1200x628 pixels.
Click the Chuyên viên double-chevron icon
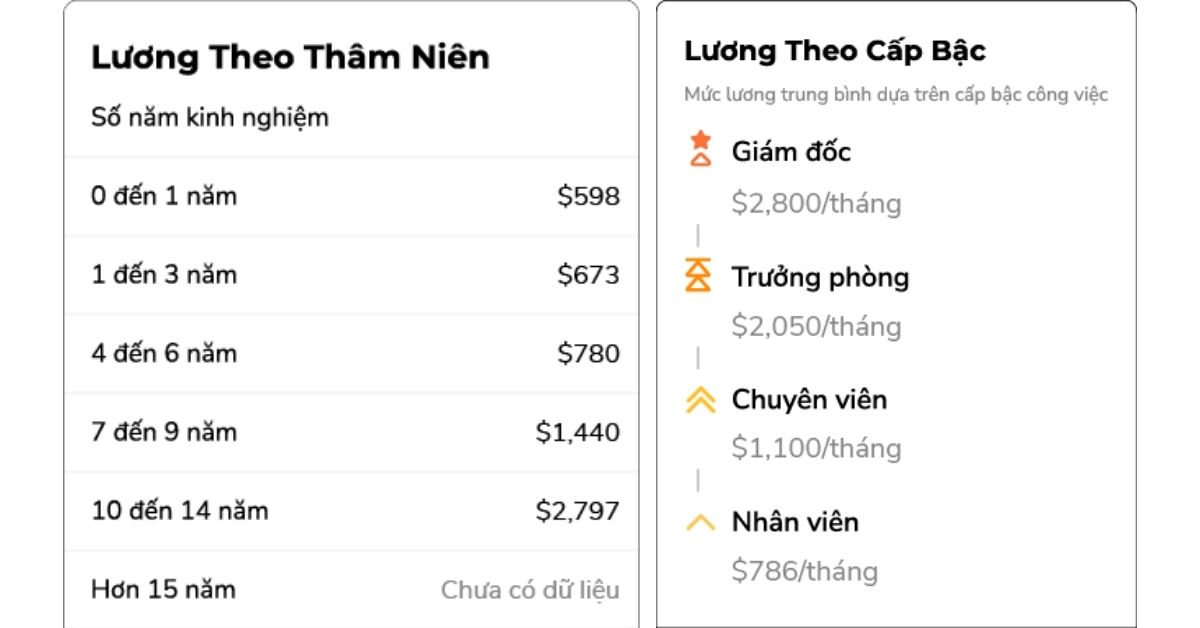point(701,400)
